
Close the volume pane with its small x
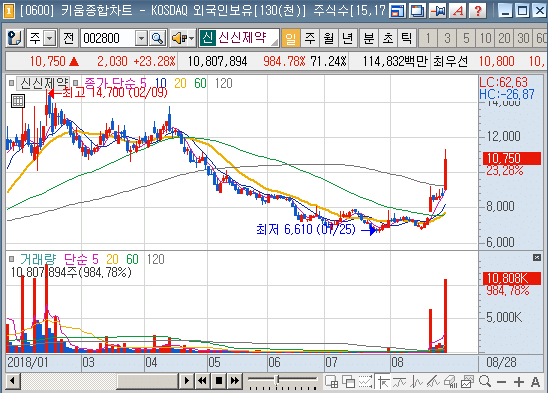click(x=537, y=258)
